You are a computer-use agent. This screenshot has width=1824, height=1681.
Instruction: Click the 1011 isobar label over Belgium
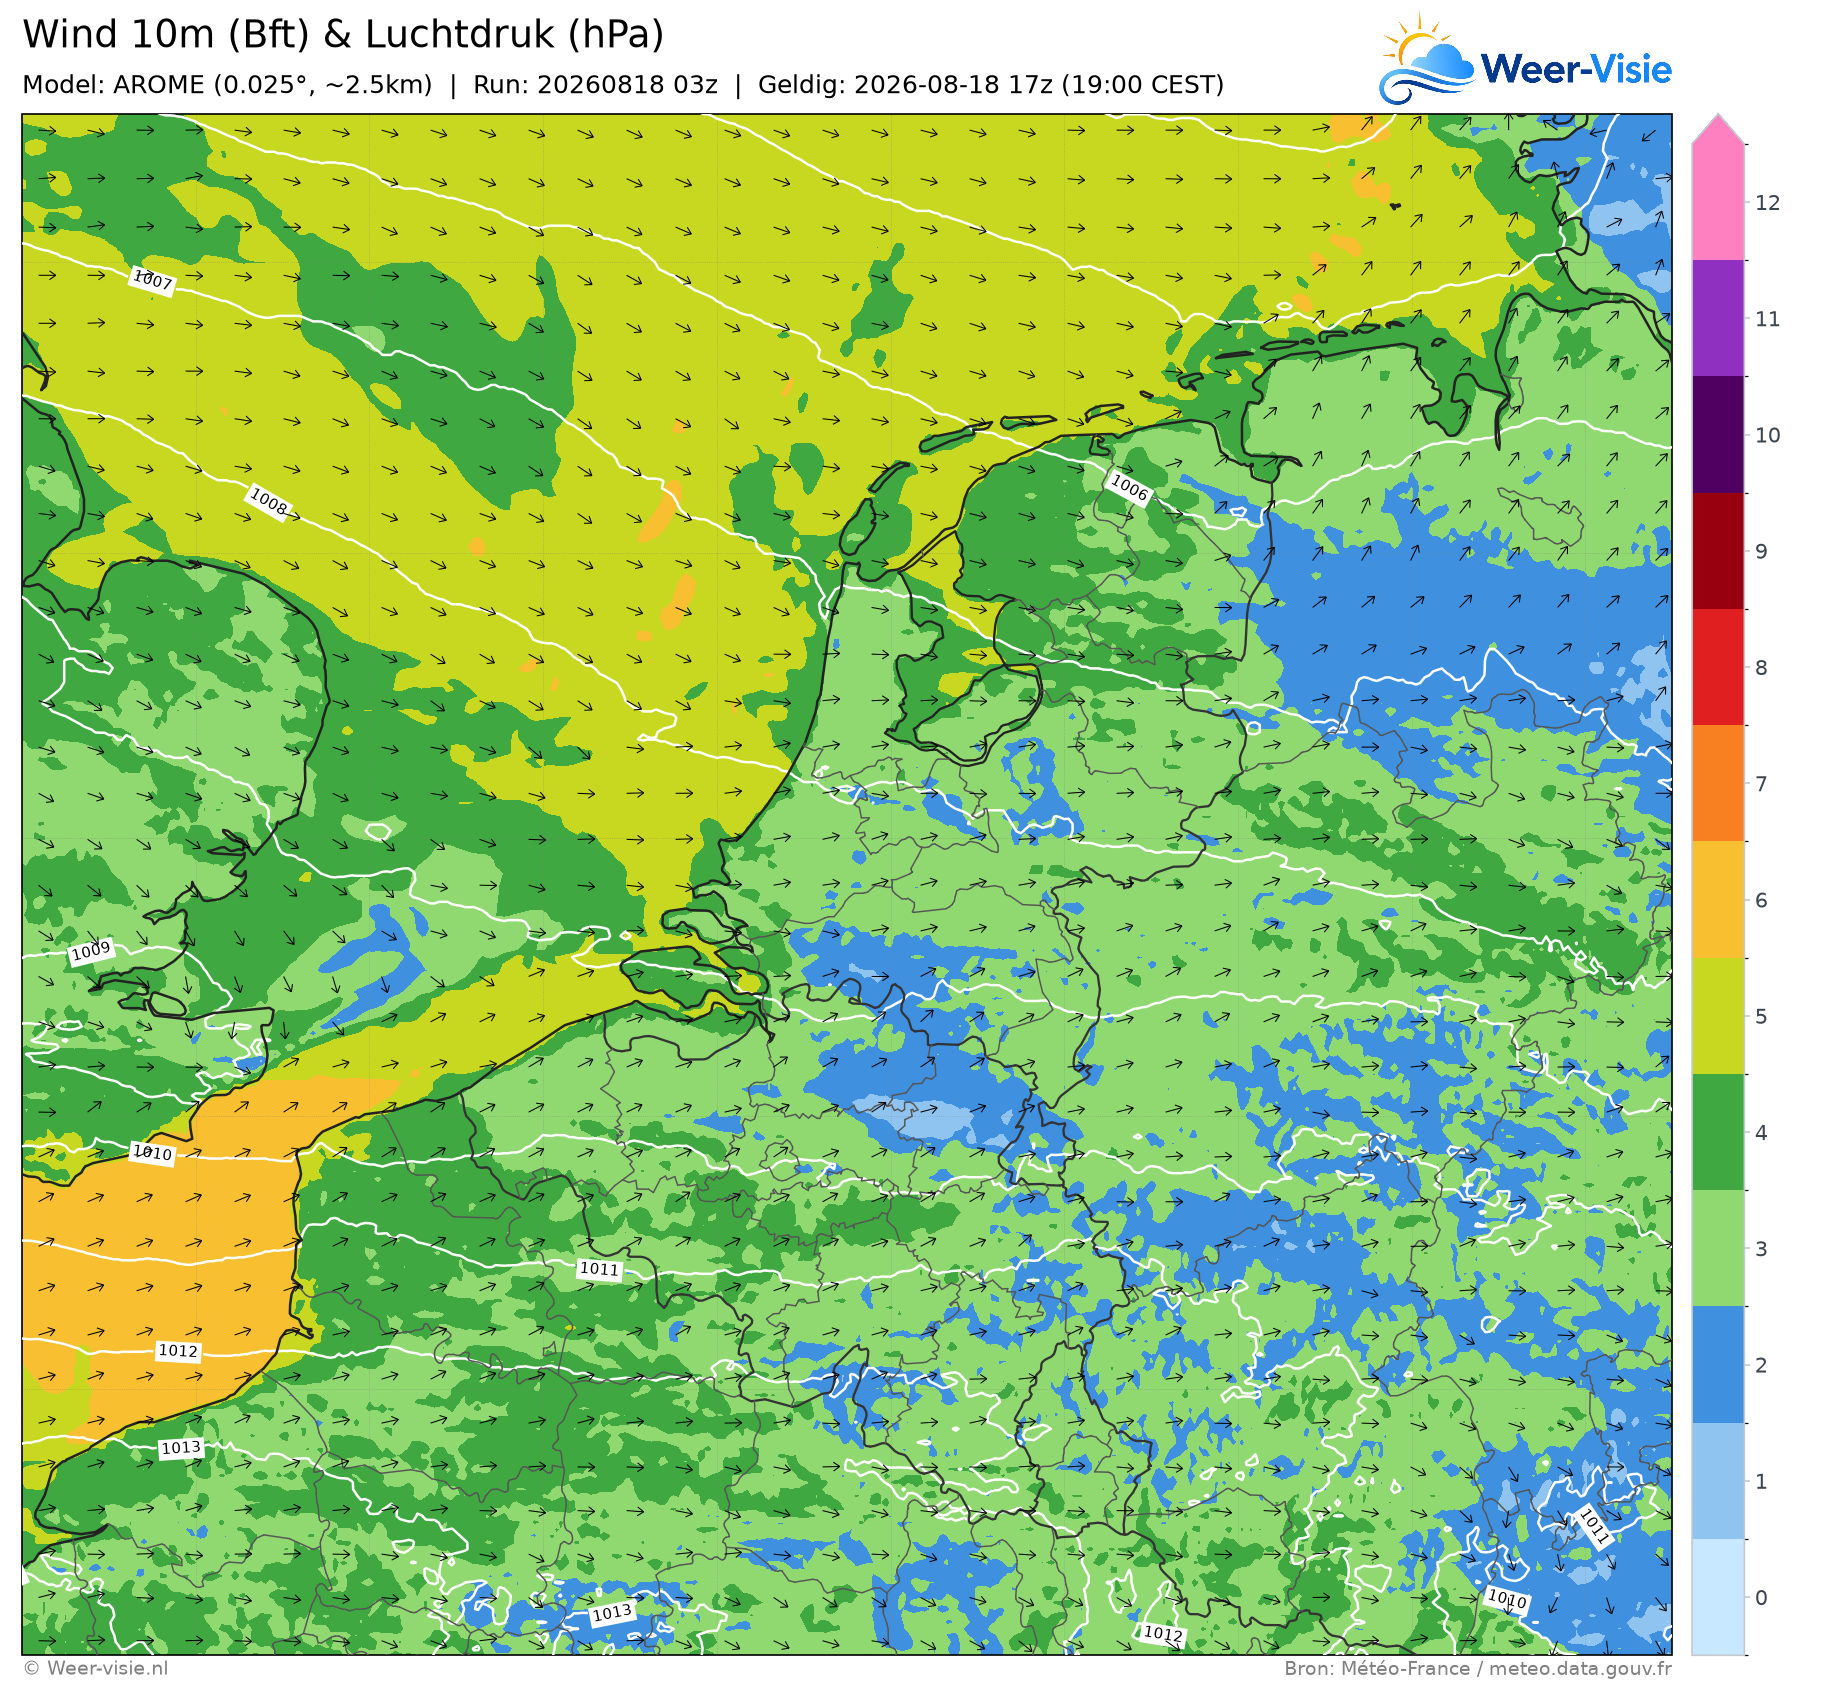[x=600, y=1269]
